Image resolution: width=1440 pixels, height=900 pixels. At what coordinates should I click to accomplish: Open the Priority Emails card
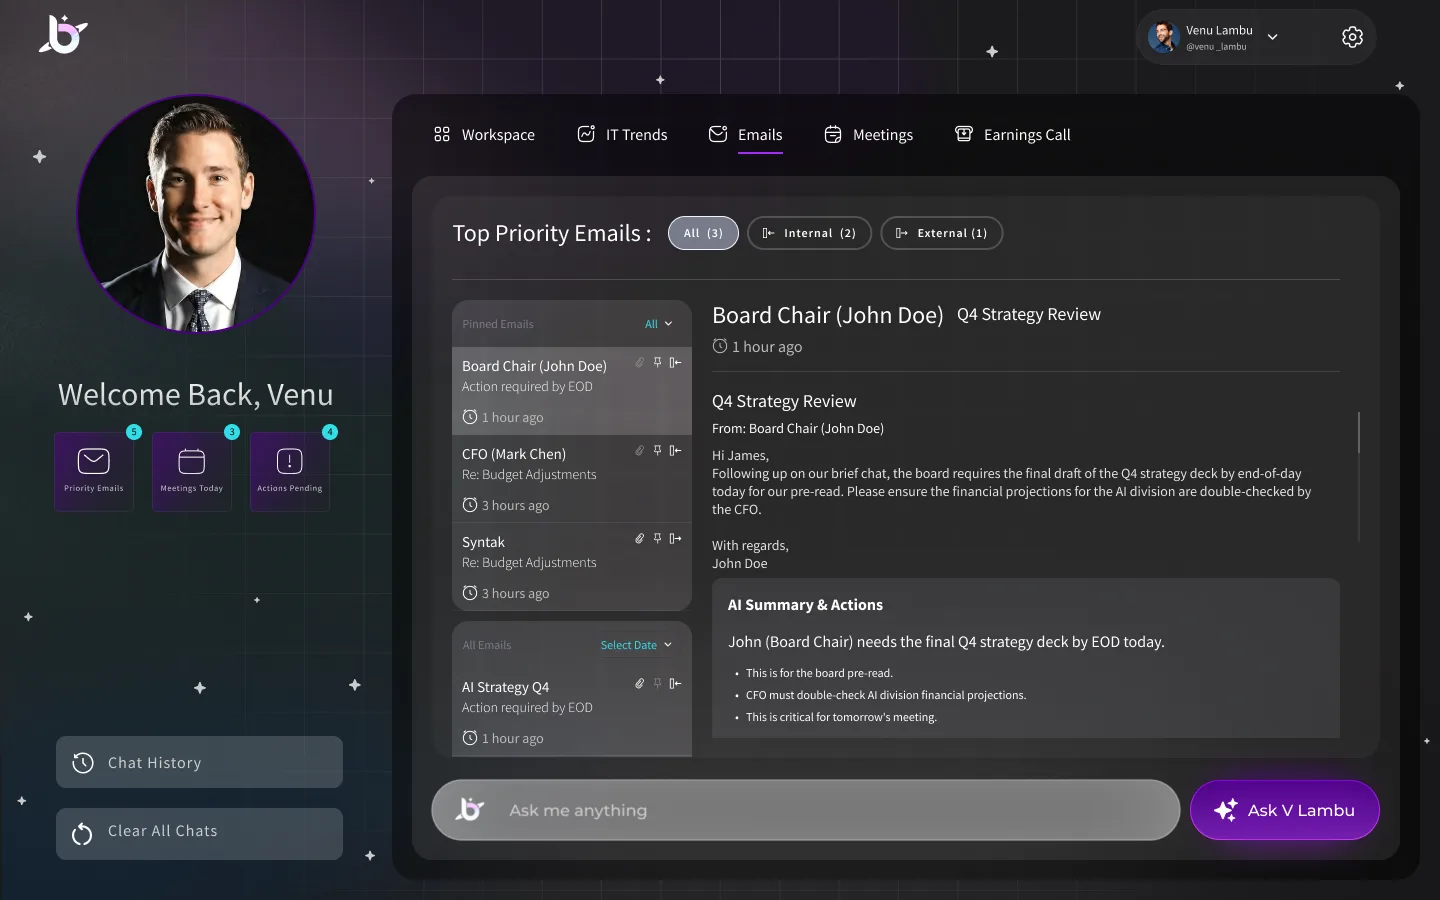coord(94,471)
